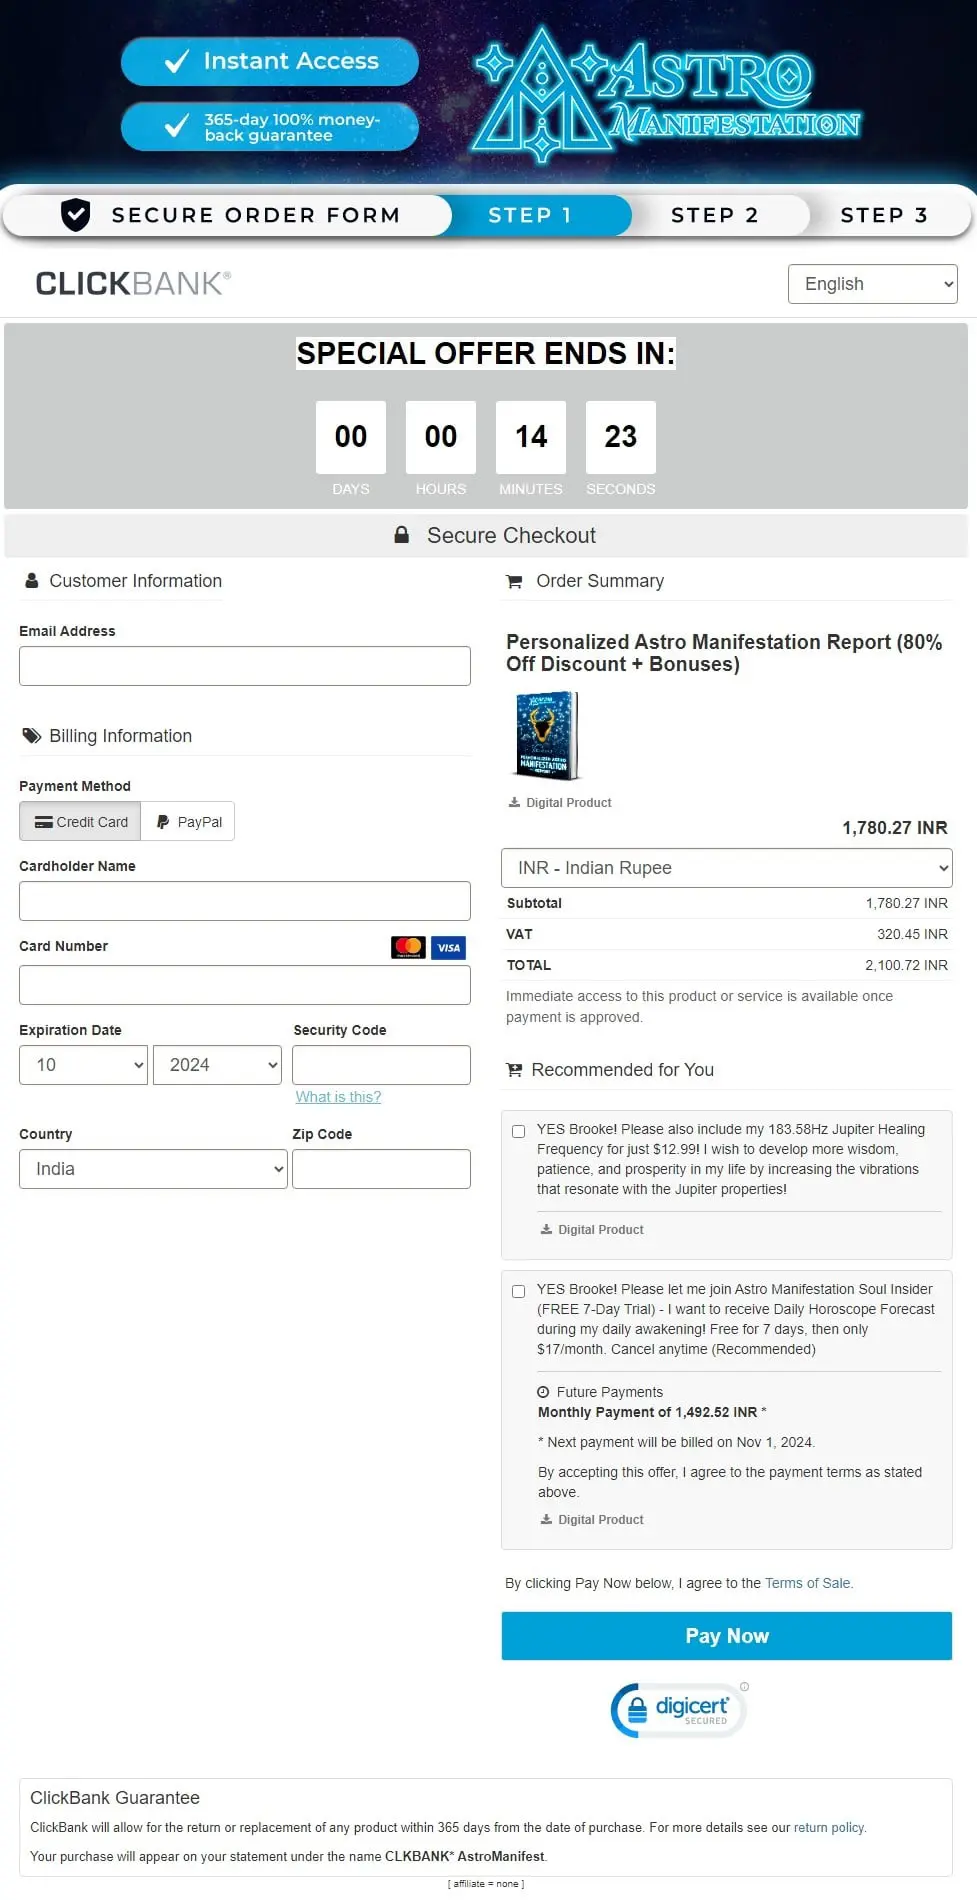Click the Mastercard card icon
The width and height of the screenshot is (977, 1900).
pyautogui.click(x=408, y=947)
